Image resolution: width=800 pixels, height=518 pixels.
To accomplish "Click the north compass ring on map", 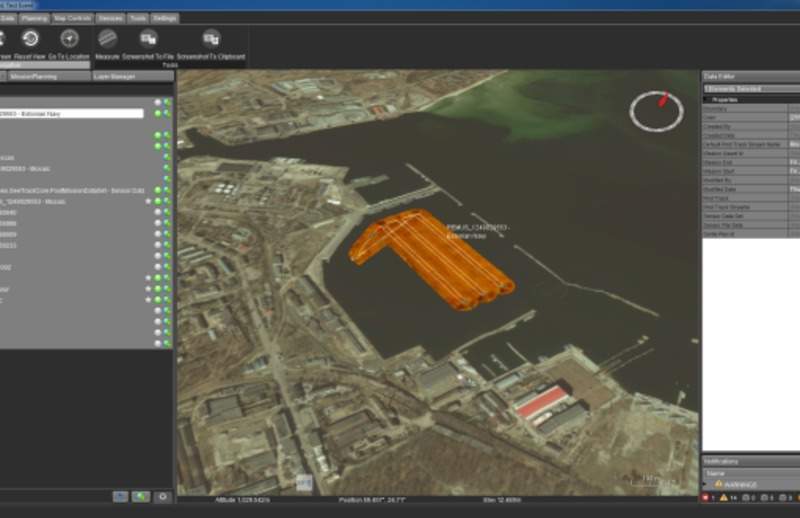I will [656, 110].
